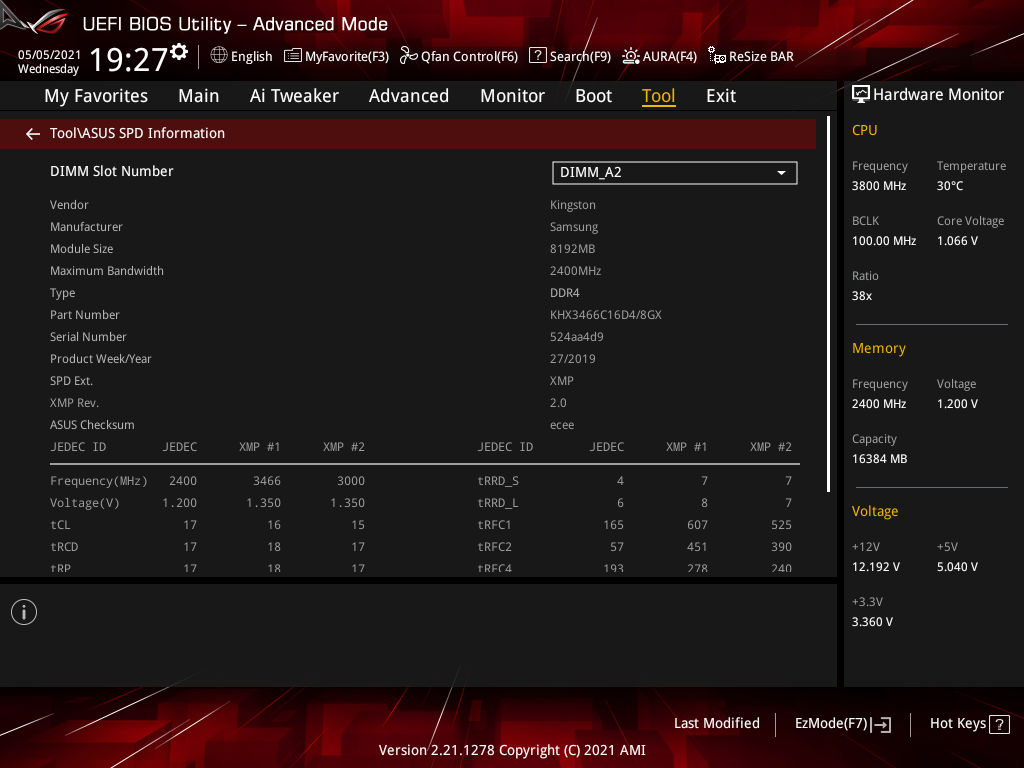This screenshot has height=768, width=1024.
Task: Click the Core Voltage 1.066 V reading
Action: coord(957,241)
